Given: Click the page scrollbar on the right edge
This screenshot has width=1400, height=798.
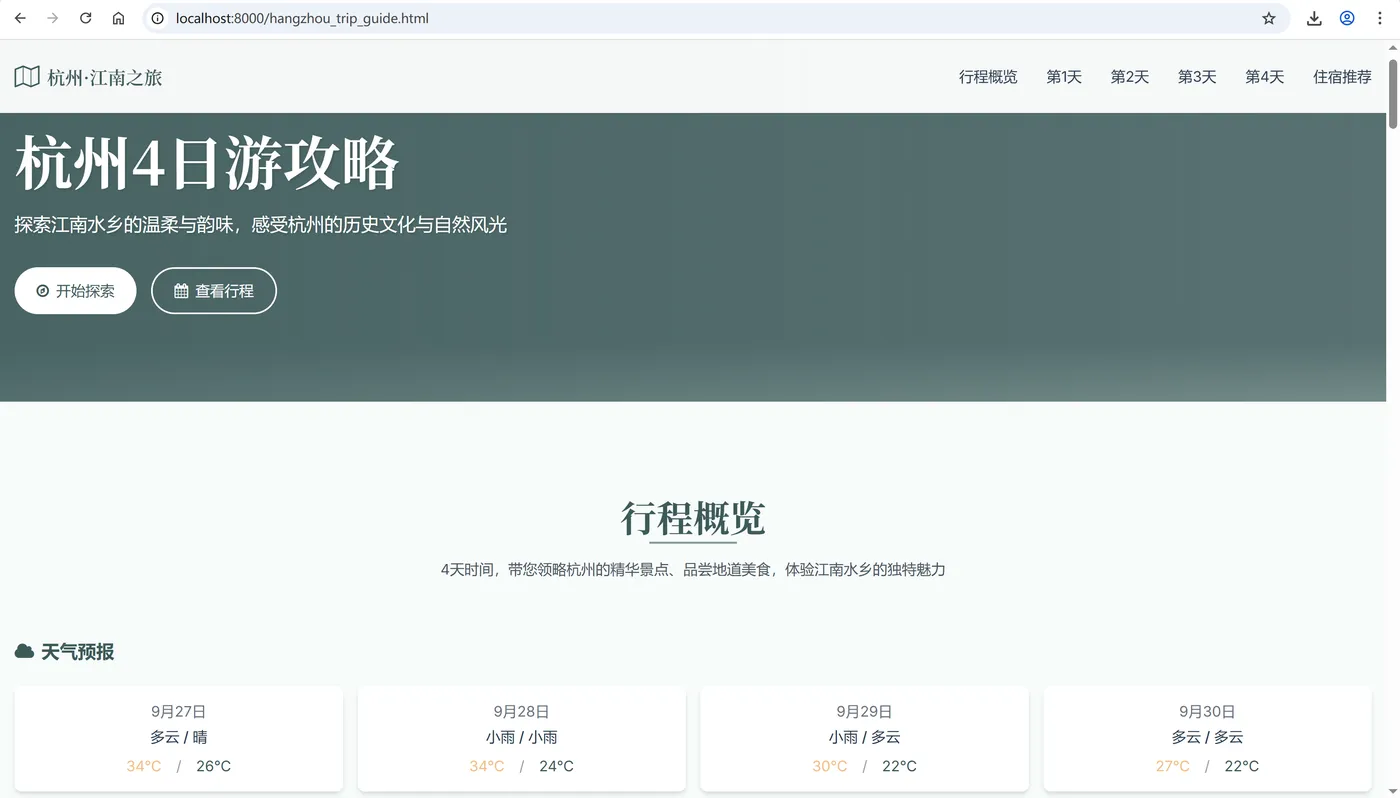Looking at the screenshot, I should 1394,90.
